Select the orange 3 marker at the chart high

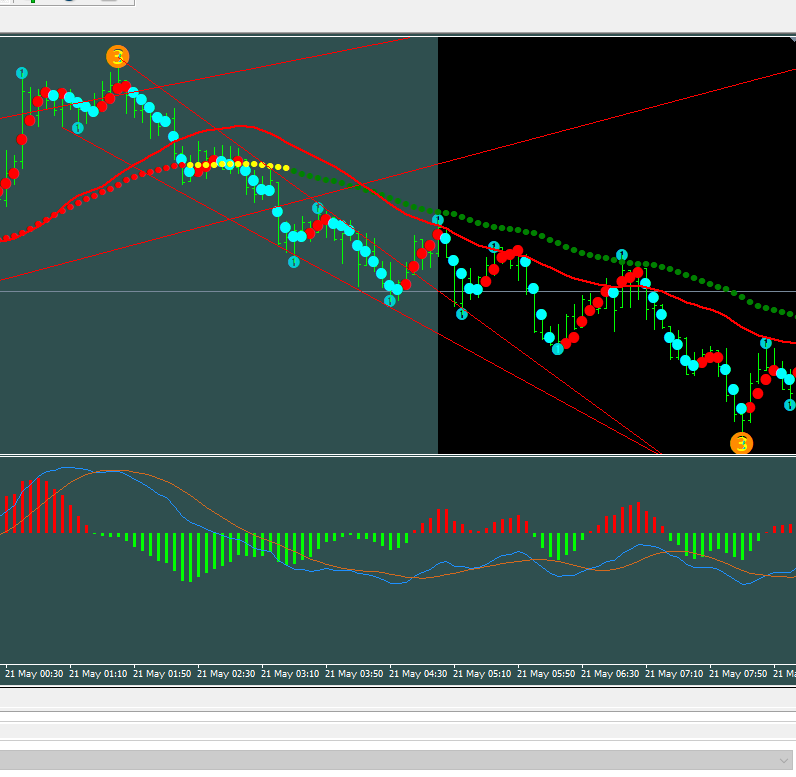point(118,56)
